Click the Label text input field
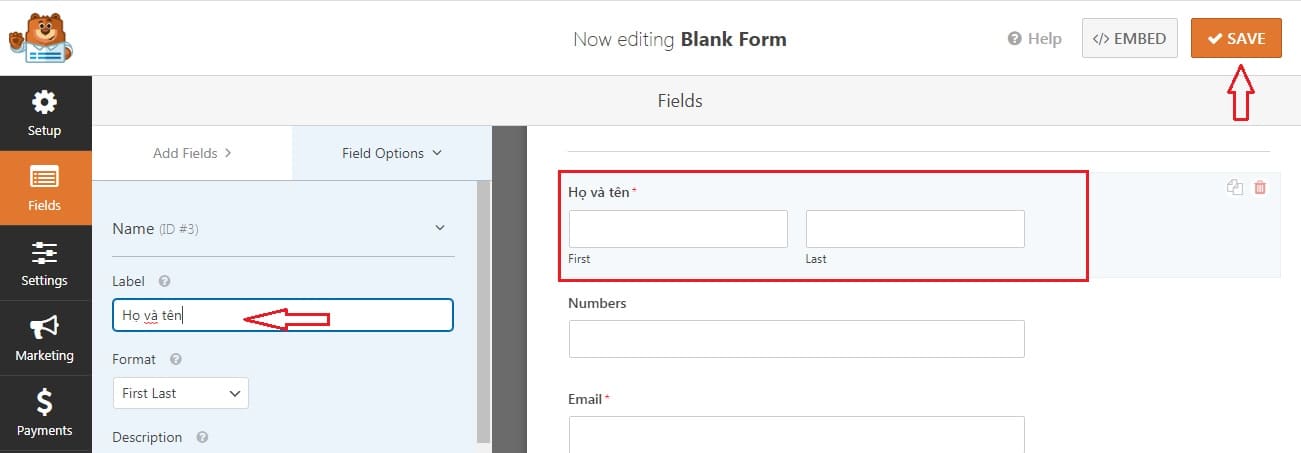Screen dimensions: 1301x453 tap(283, 316)
